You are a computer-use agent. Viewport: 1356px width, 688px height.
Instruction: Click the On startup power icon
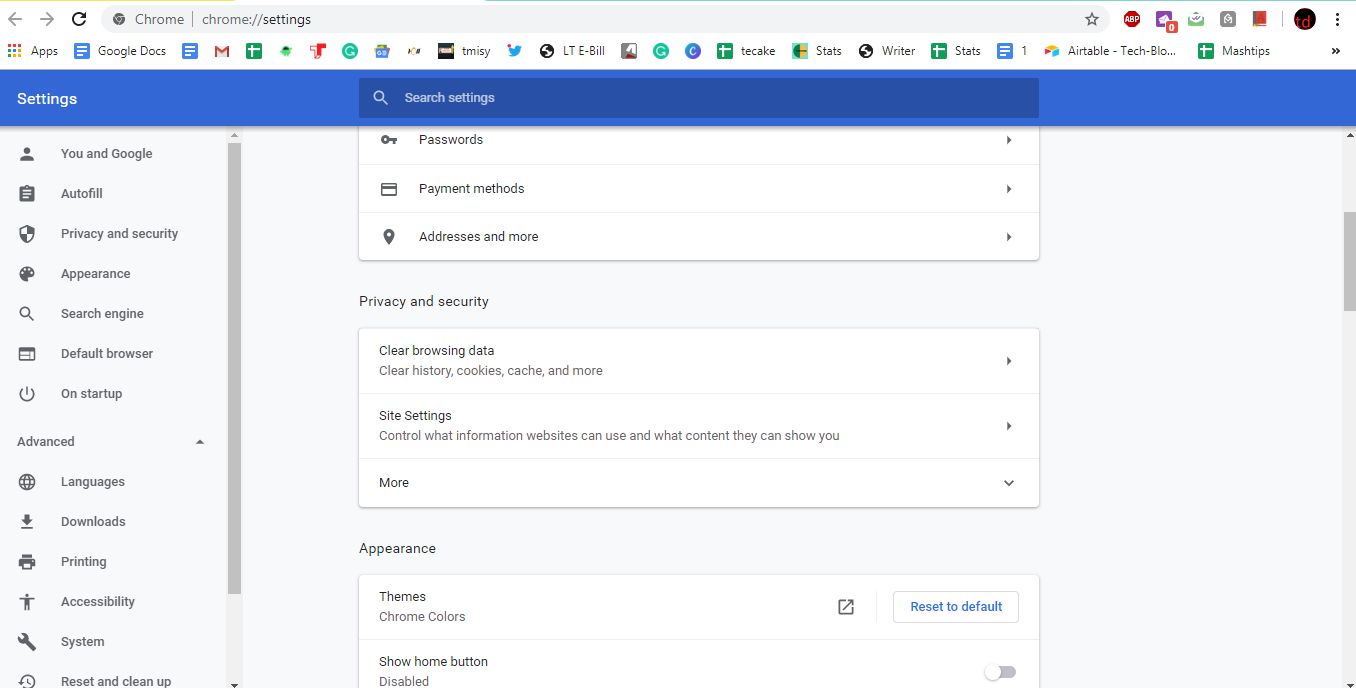pos(27,394)
